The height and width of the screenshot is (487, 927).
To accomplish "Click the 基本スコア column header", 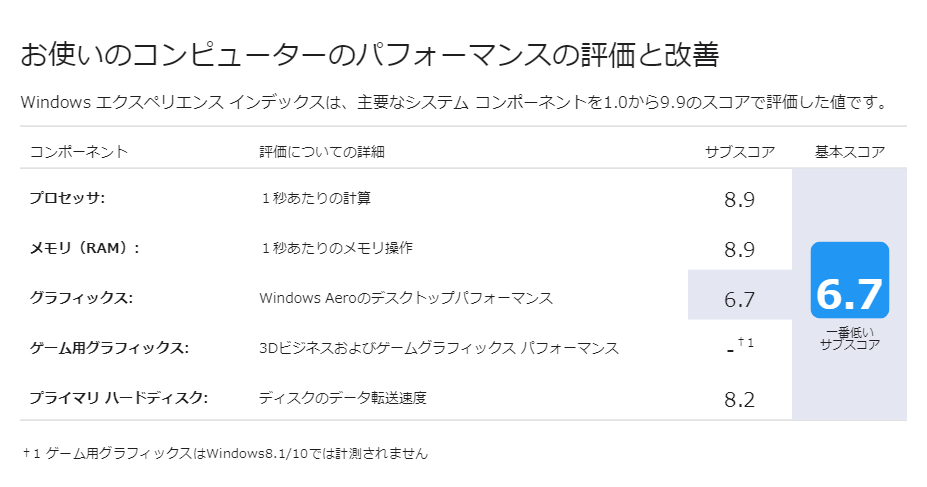I will click(x=850, y=152).
